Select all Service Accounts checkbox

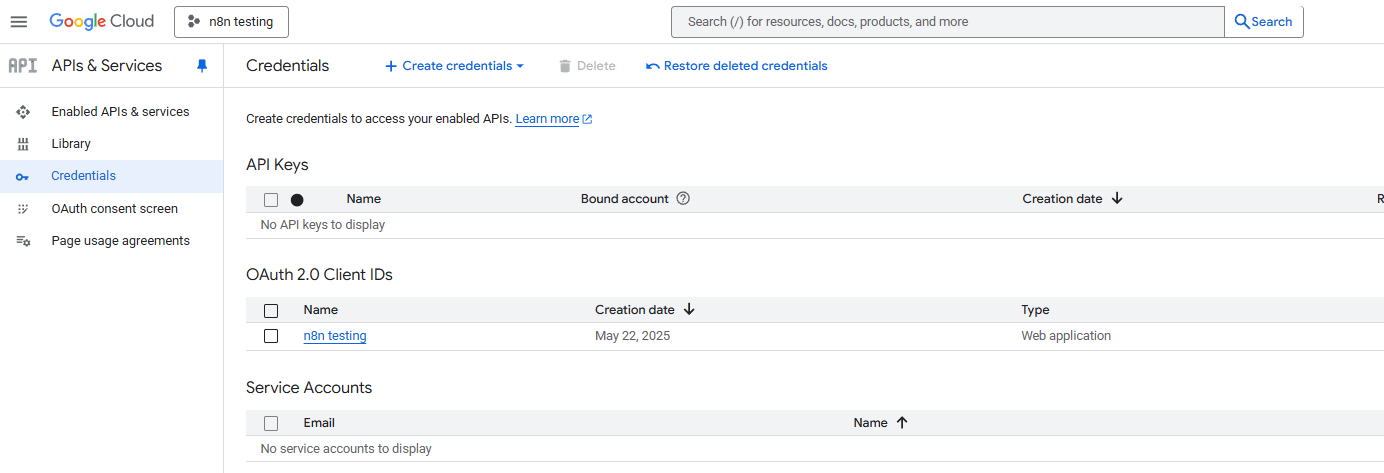(271, 423)
